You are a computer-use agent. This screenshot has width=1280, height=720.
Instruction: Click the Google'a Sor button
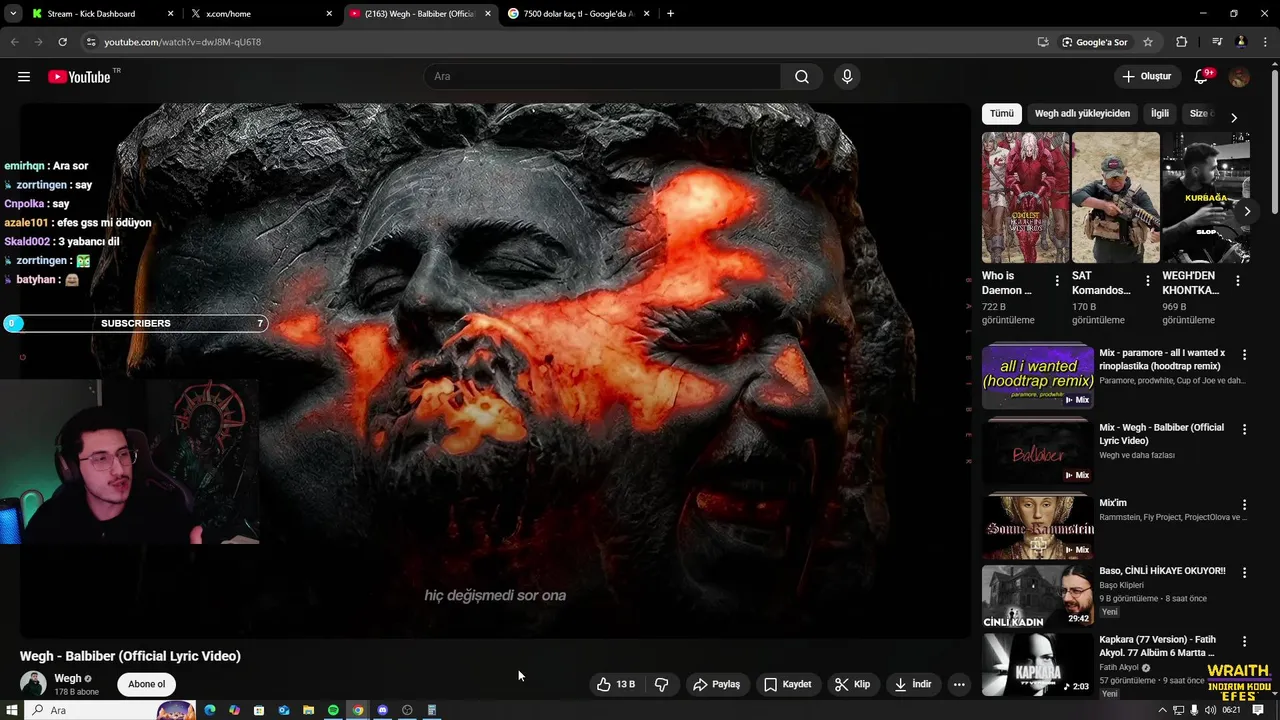1095,42
